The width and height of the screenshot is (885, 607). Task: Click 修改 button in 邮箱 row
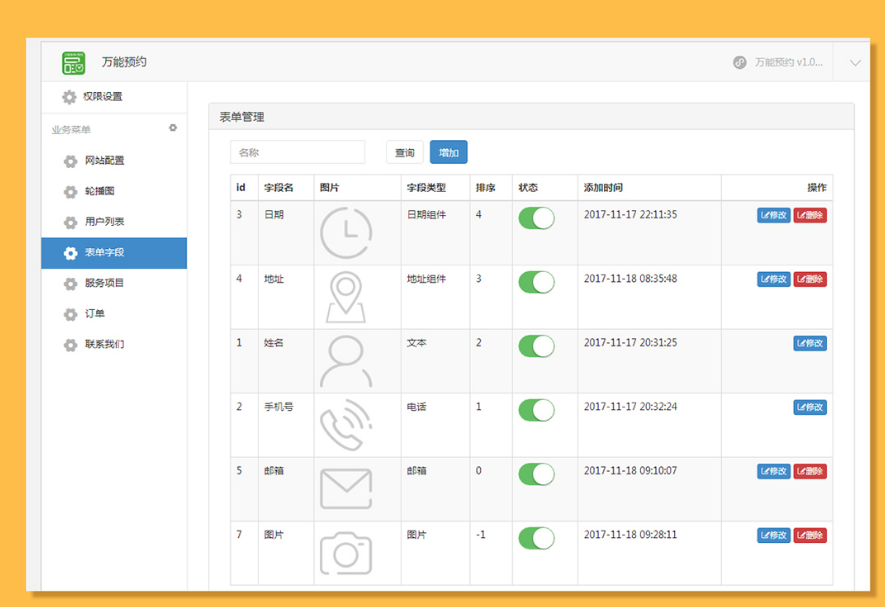[x=773, y=471]
